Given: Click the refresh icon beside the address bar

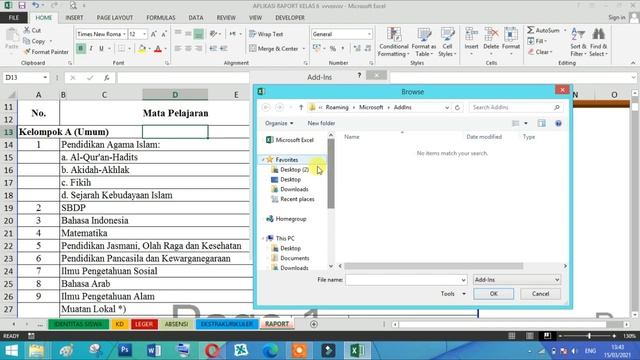Looking at the screenshot, I should coord(457,107).
